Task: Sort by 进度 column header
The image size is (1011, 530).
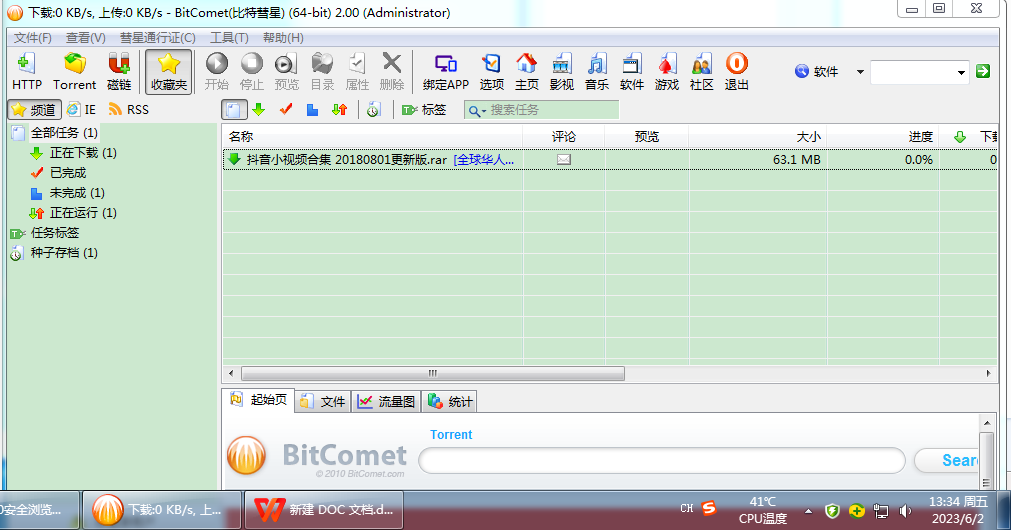Action: [x=883, y=137]
